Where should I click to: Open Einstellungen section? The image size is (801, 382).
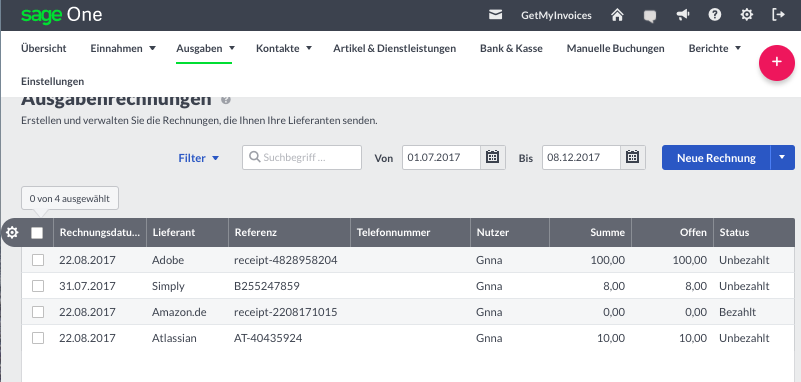coord(53,81)
